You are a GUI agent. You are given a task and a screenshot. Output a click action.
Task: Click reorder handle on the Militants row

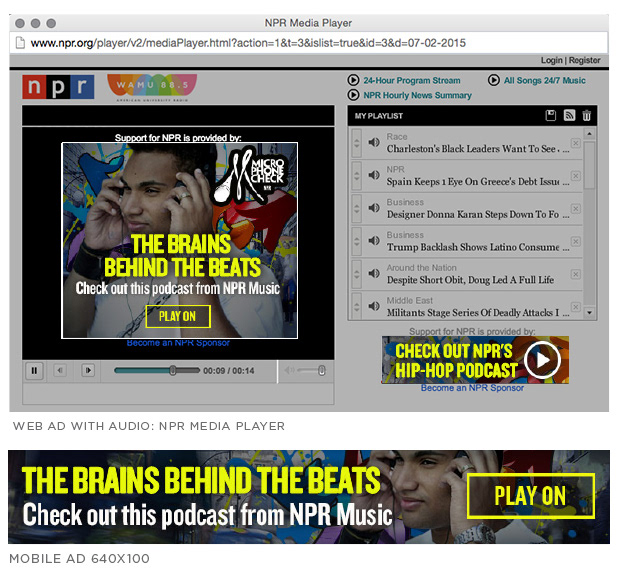356,306
